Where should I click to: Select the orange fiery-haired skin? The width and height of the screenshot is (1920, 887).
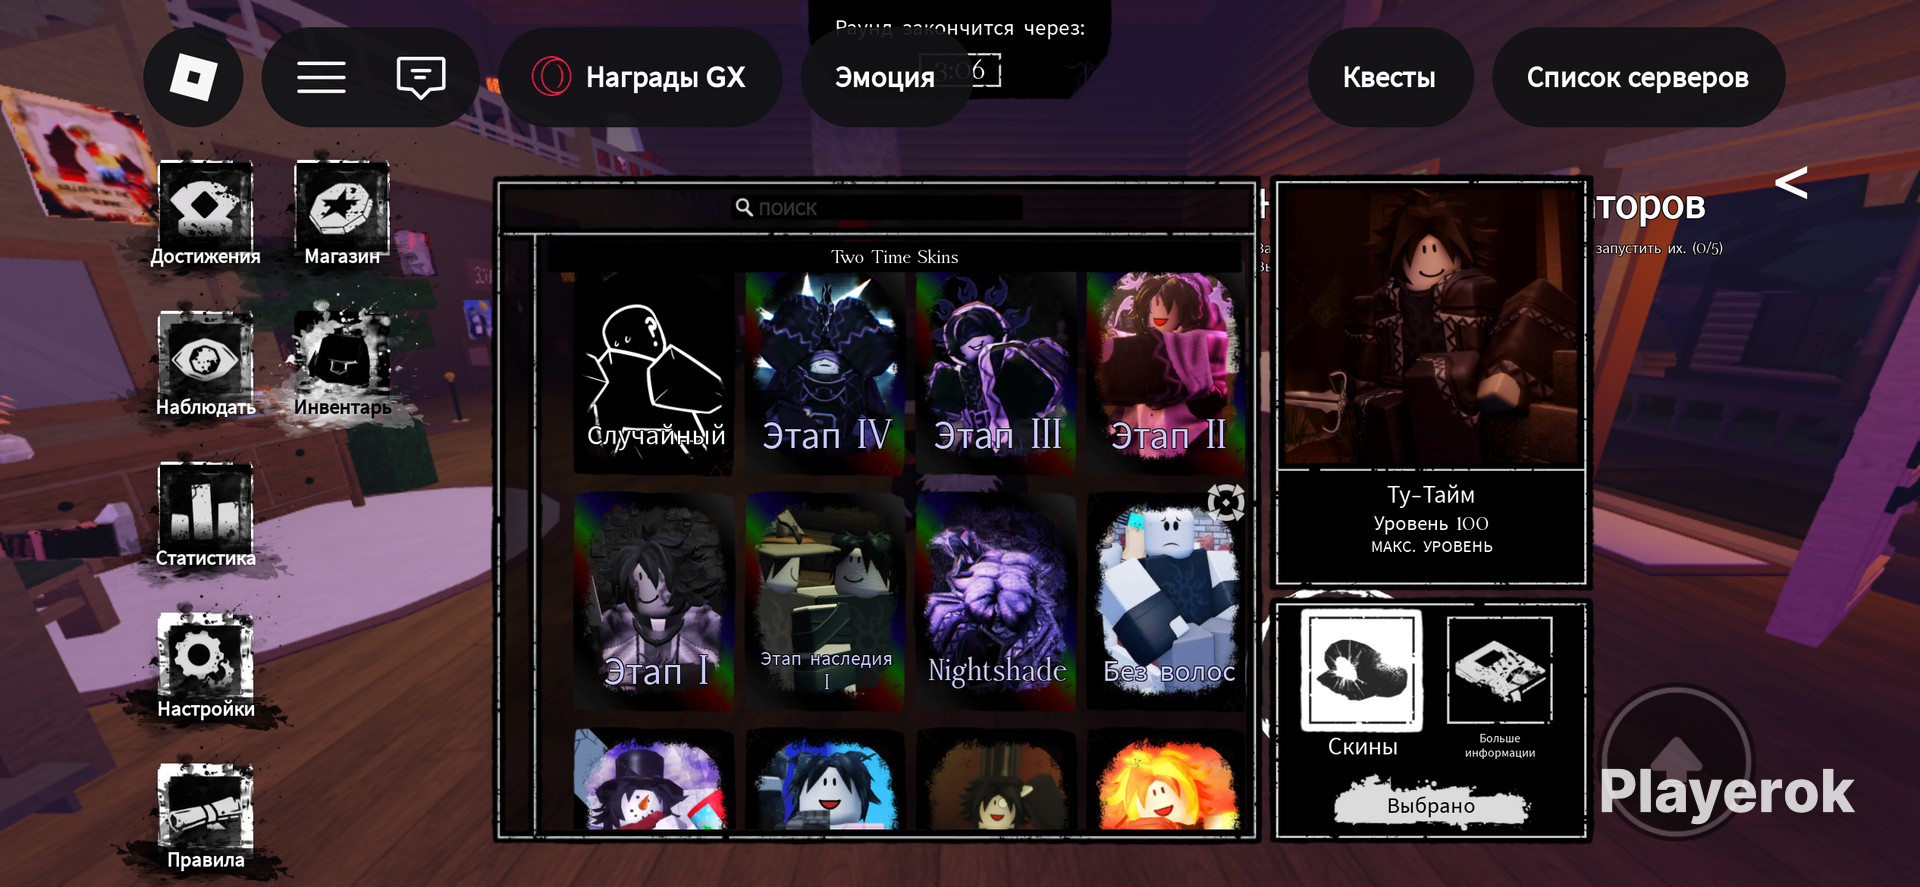[1167, 780]
